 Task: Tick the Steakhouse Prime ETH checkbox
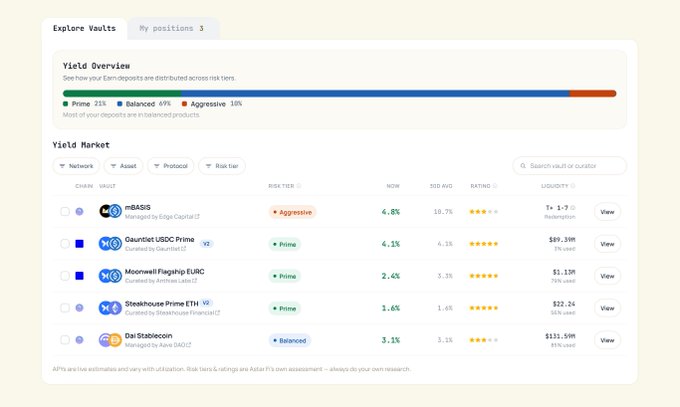tap(65, 308)
